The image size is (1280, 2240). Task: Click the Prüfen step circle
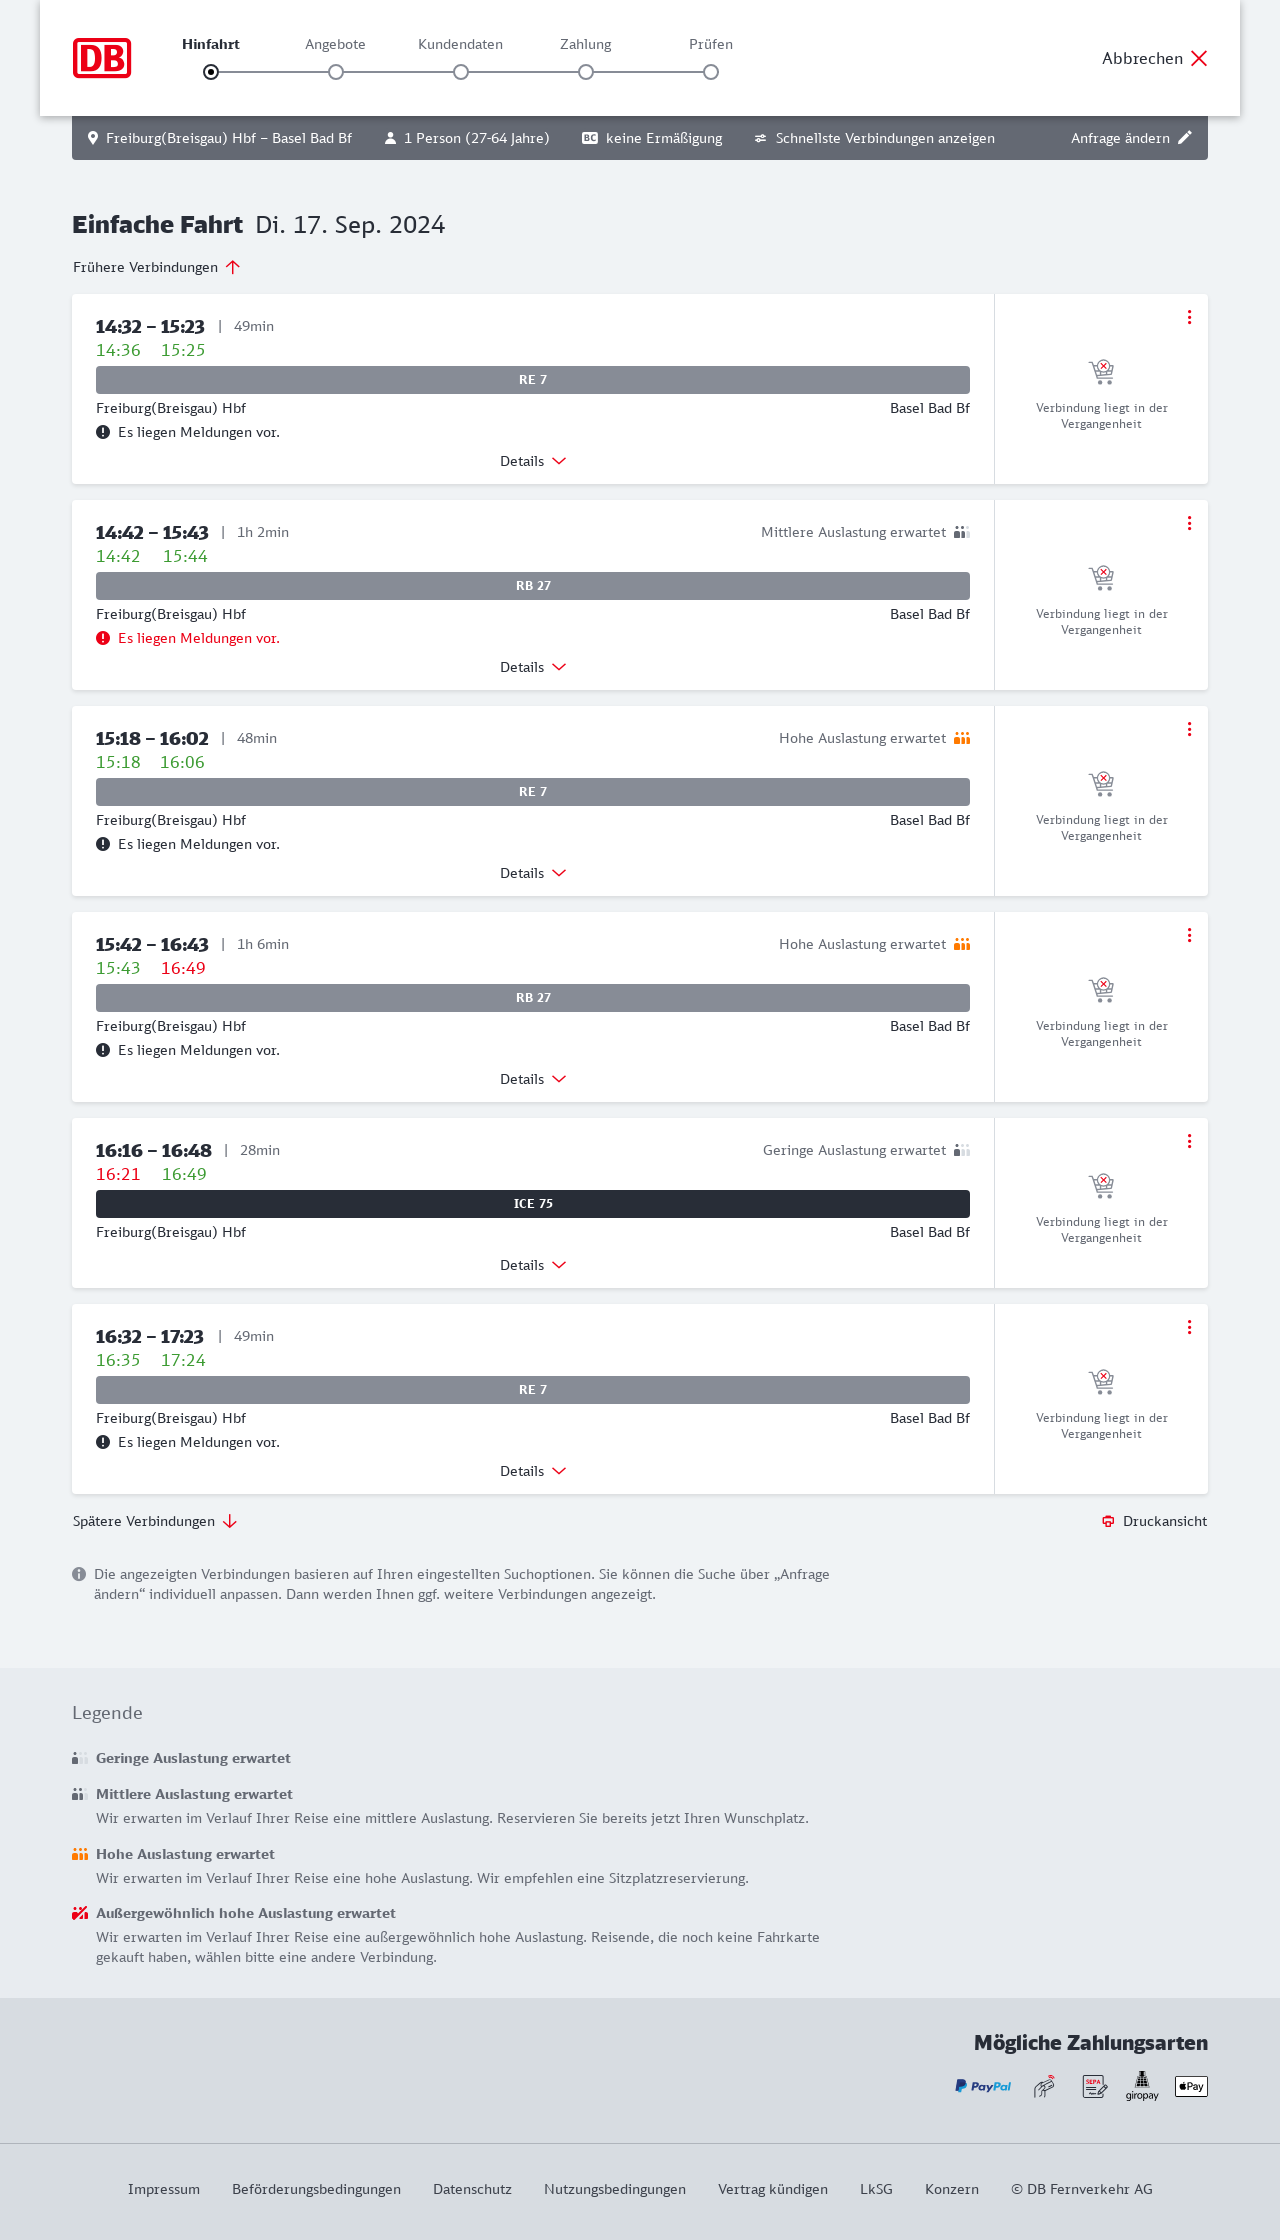point(711,72)
